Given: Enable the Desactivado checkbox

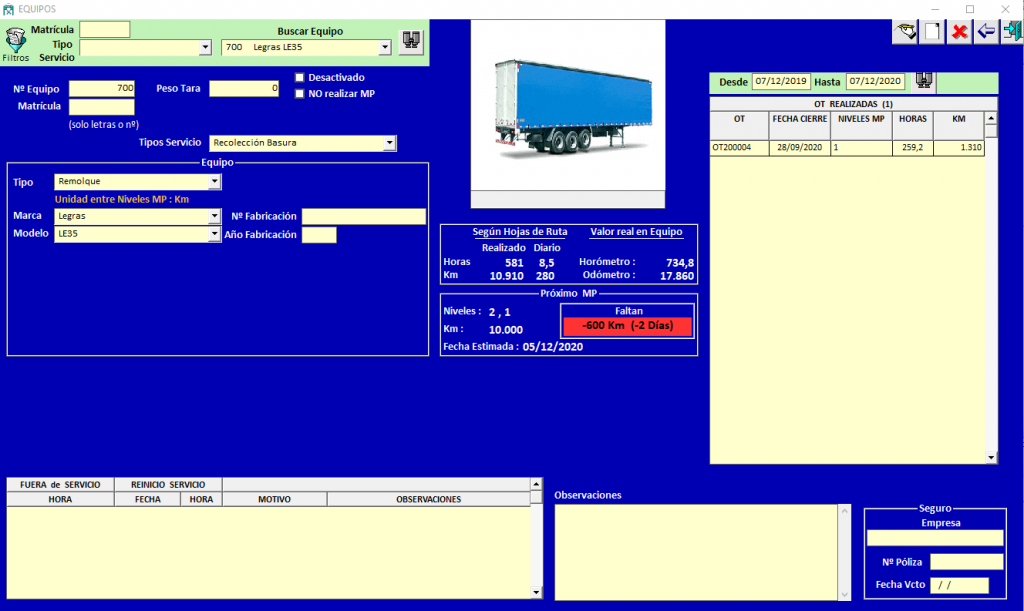Looking at the screenshot, I should point(300,77).
